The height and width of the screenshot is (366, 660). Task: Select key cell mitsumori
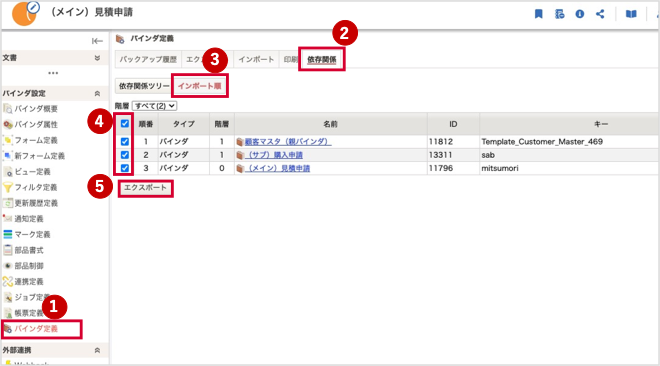click(500, 168)
